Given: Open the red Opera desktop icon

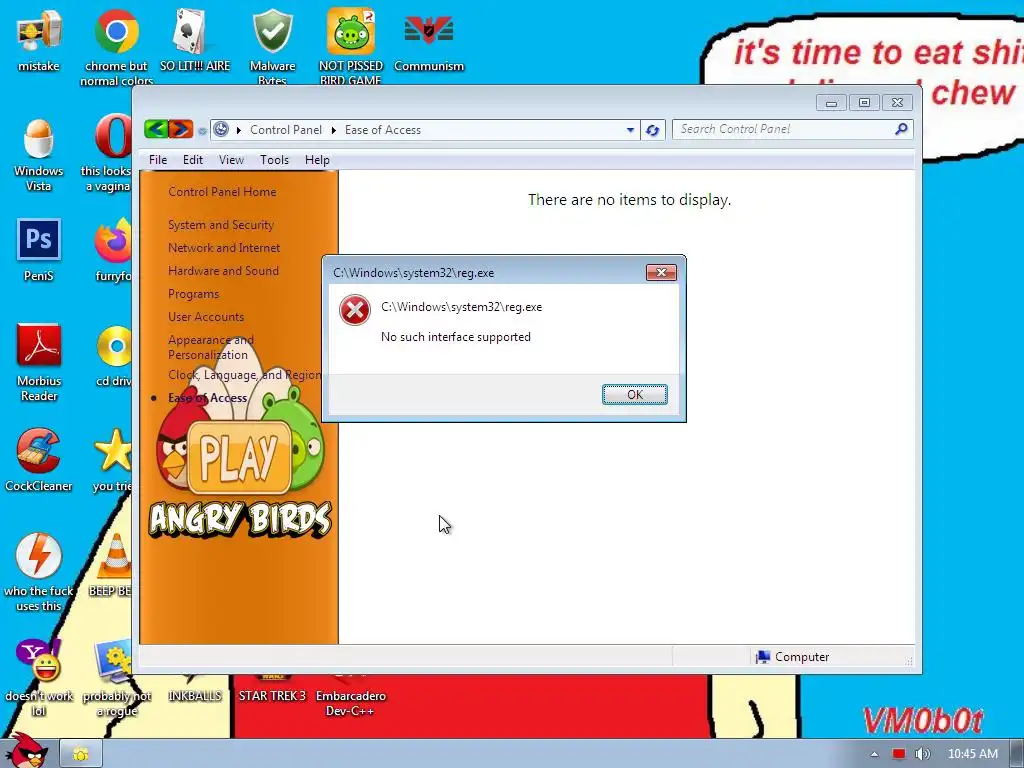Looking at the screenshot, I should click(112, 136).
